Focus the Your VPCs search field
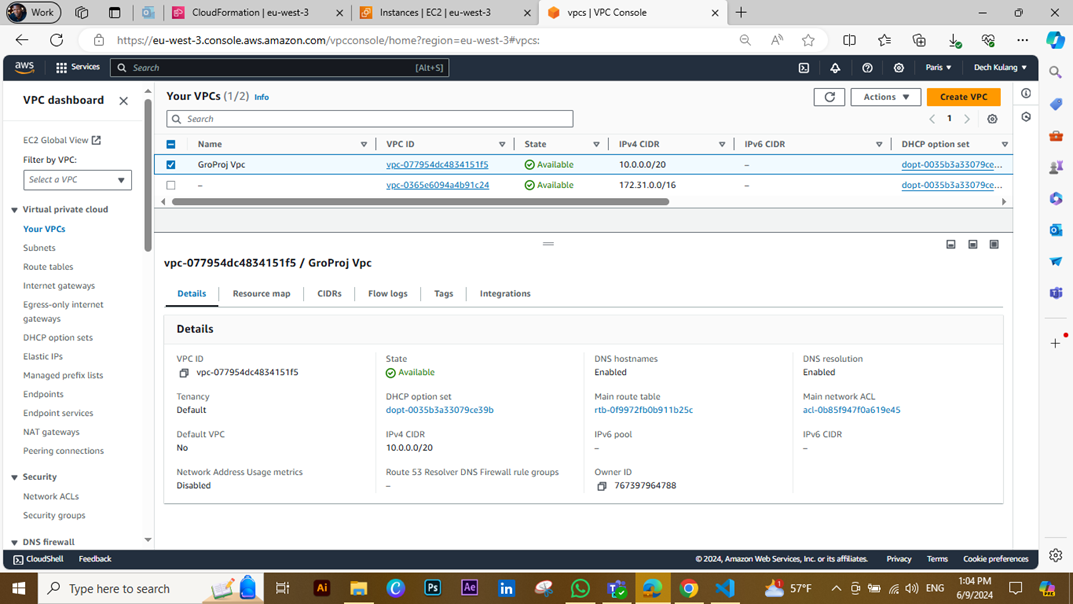Viewport: 1073px width, 604px height. point(370,119)
